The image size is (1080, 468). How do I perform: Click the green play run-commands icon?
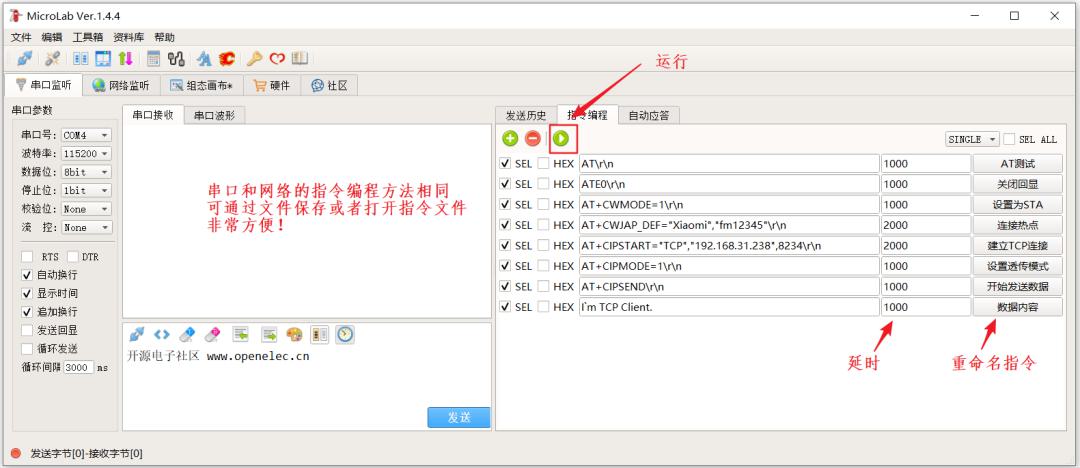coord(561,139)
